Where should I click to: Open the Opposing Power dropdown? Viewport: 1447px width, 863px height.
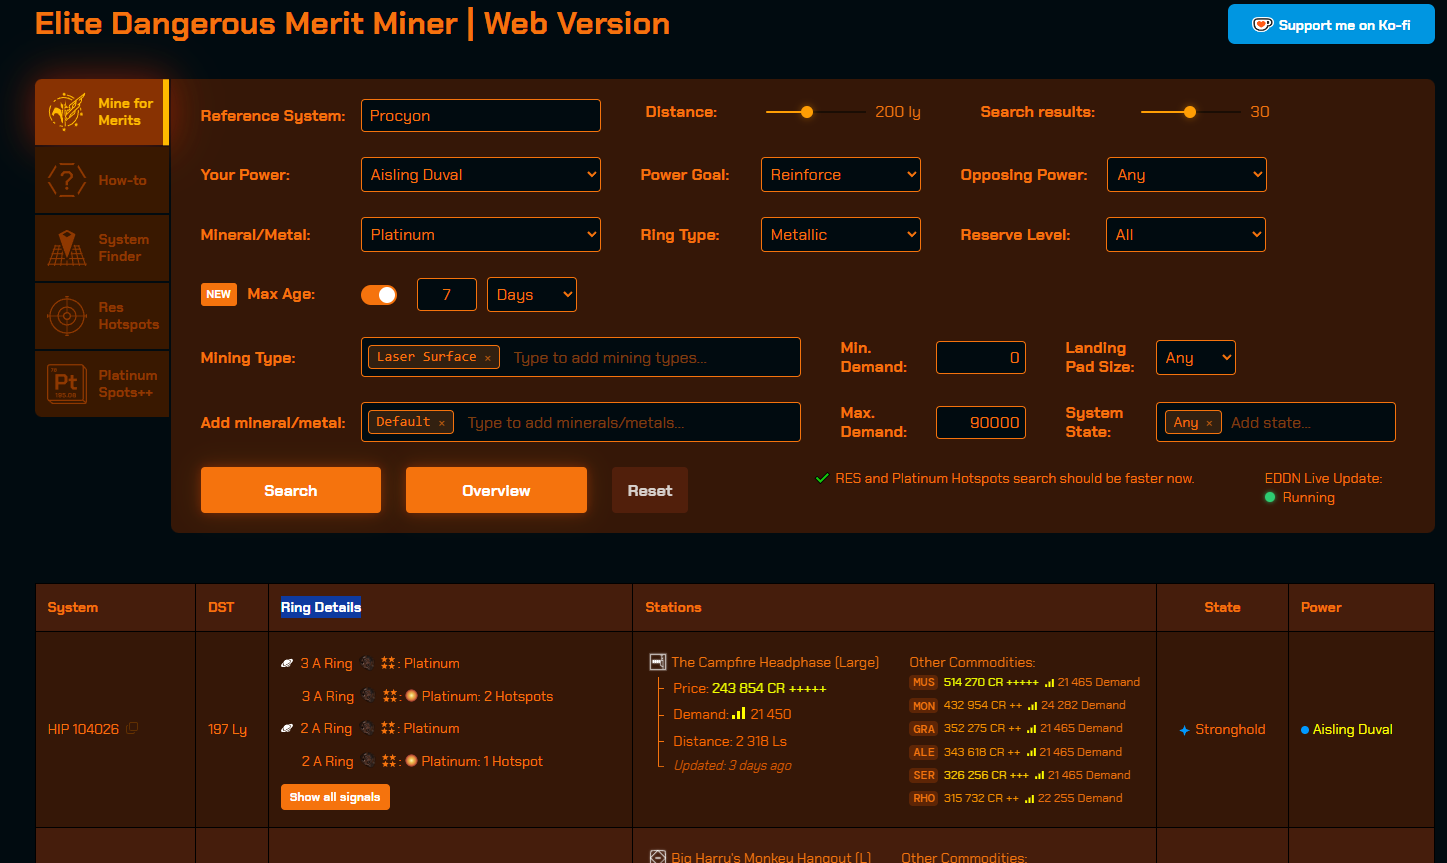tap(1186, 174)
